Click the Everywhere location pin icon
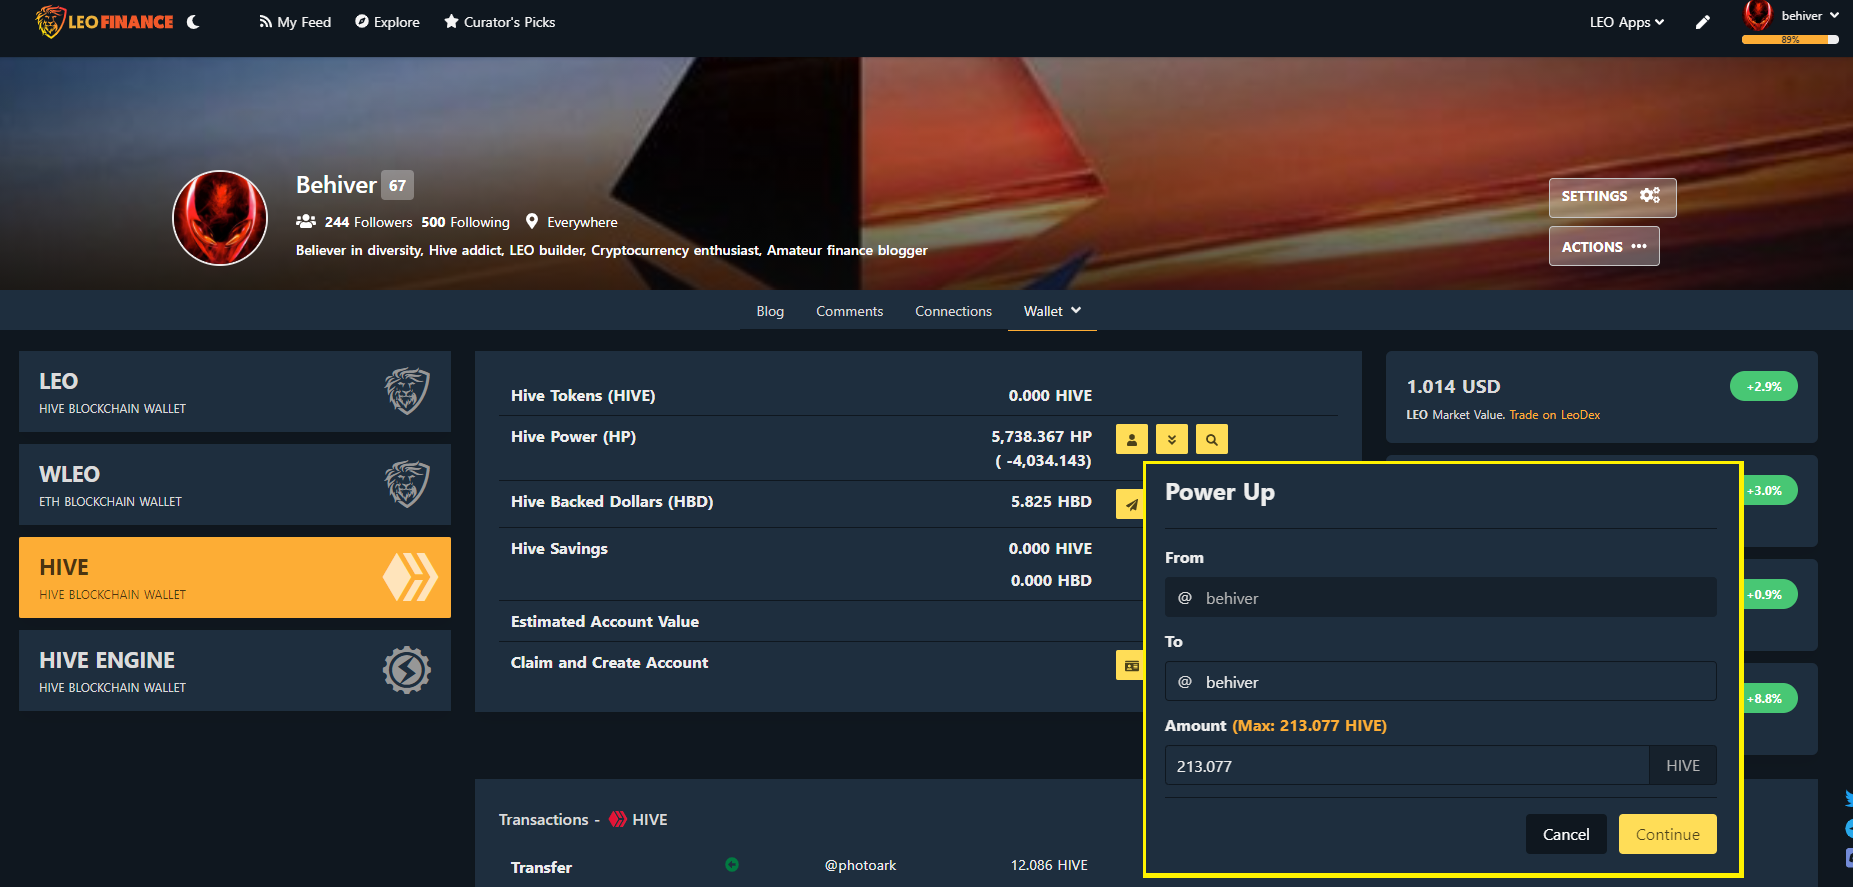Viewport: 1853px width, 887px height. [532, 221]
